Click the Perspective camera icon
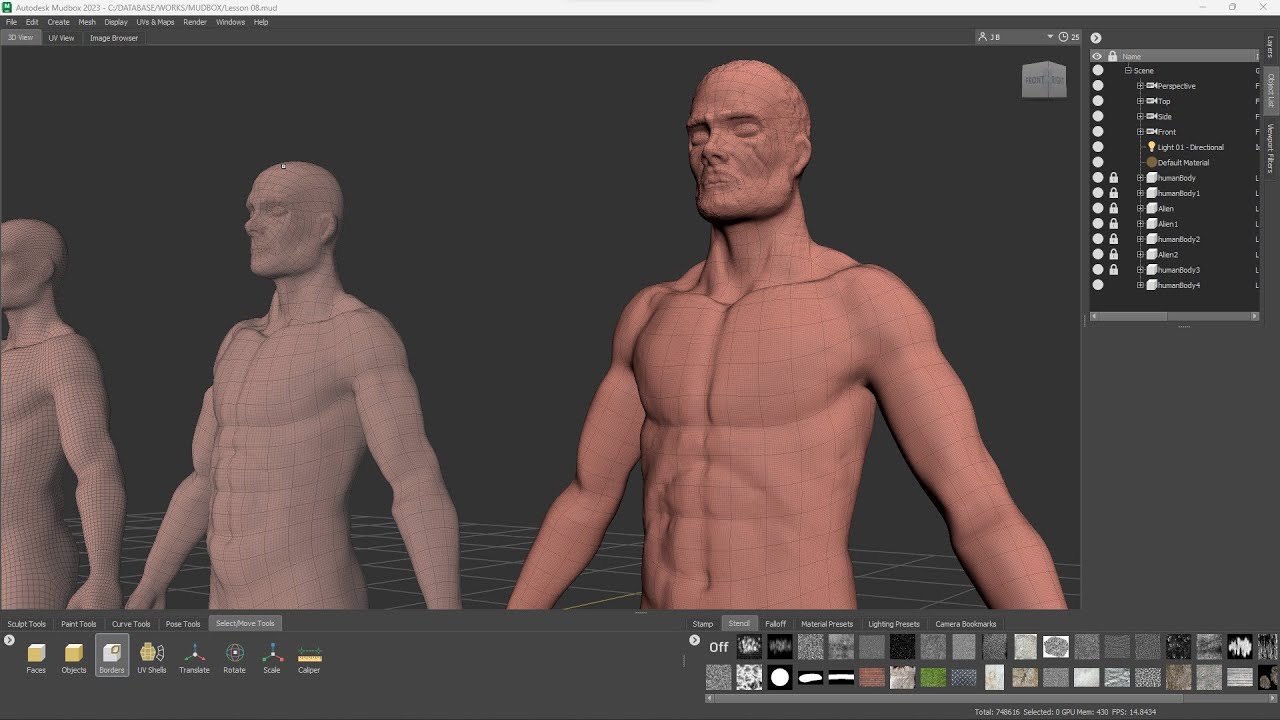This screenshot has height=720, width=1280. coord(1152,86)
